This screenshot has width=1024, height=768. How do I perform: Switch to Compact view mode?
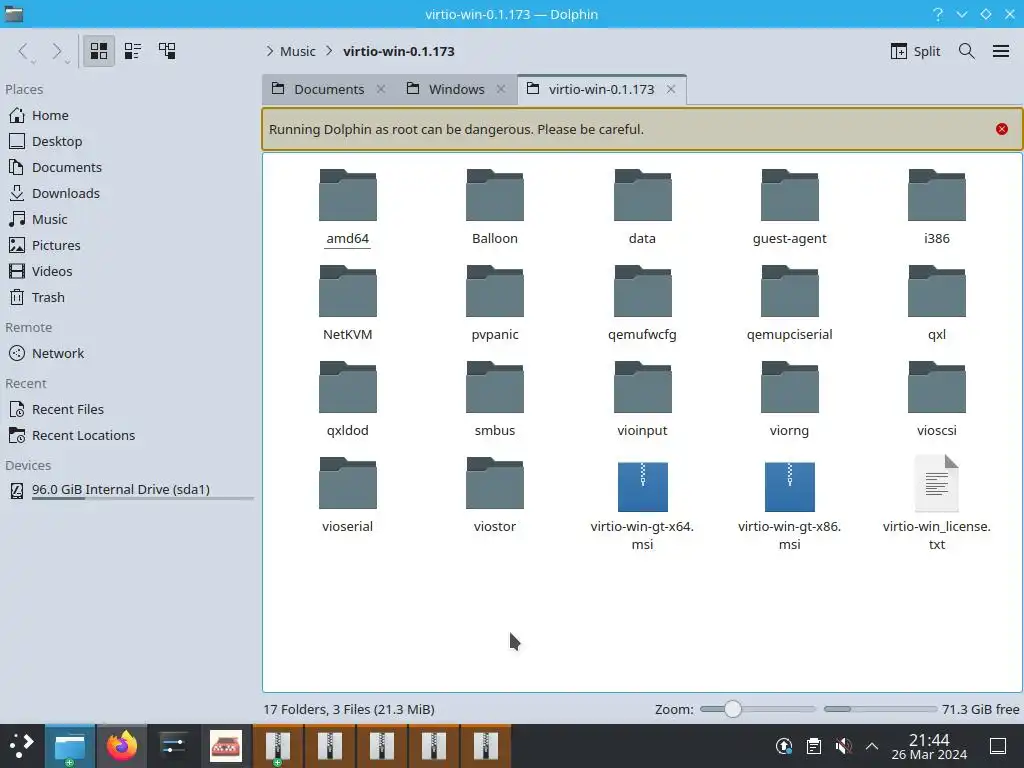click(133, 51)
